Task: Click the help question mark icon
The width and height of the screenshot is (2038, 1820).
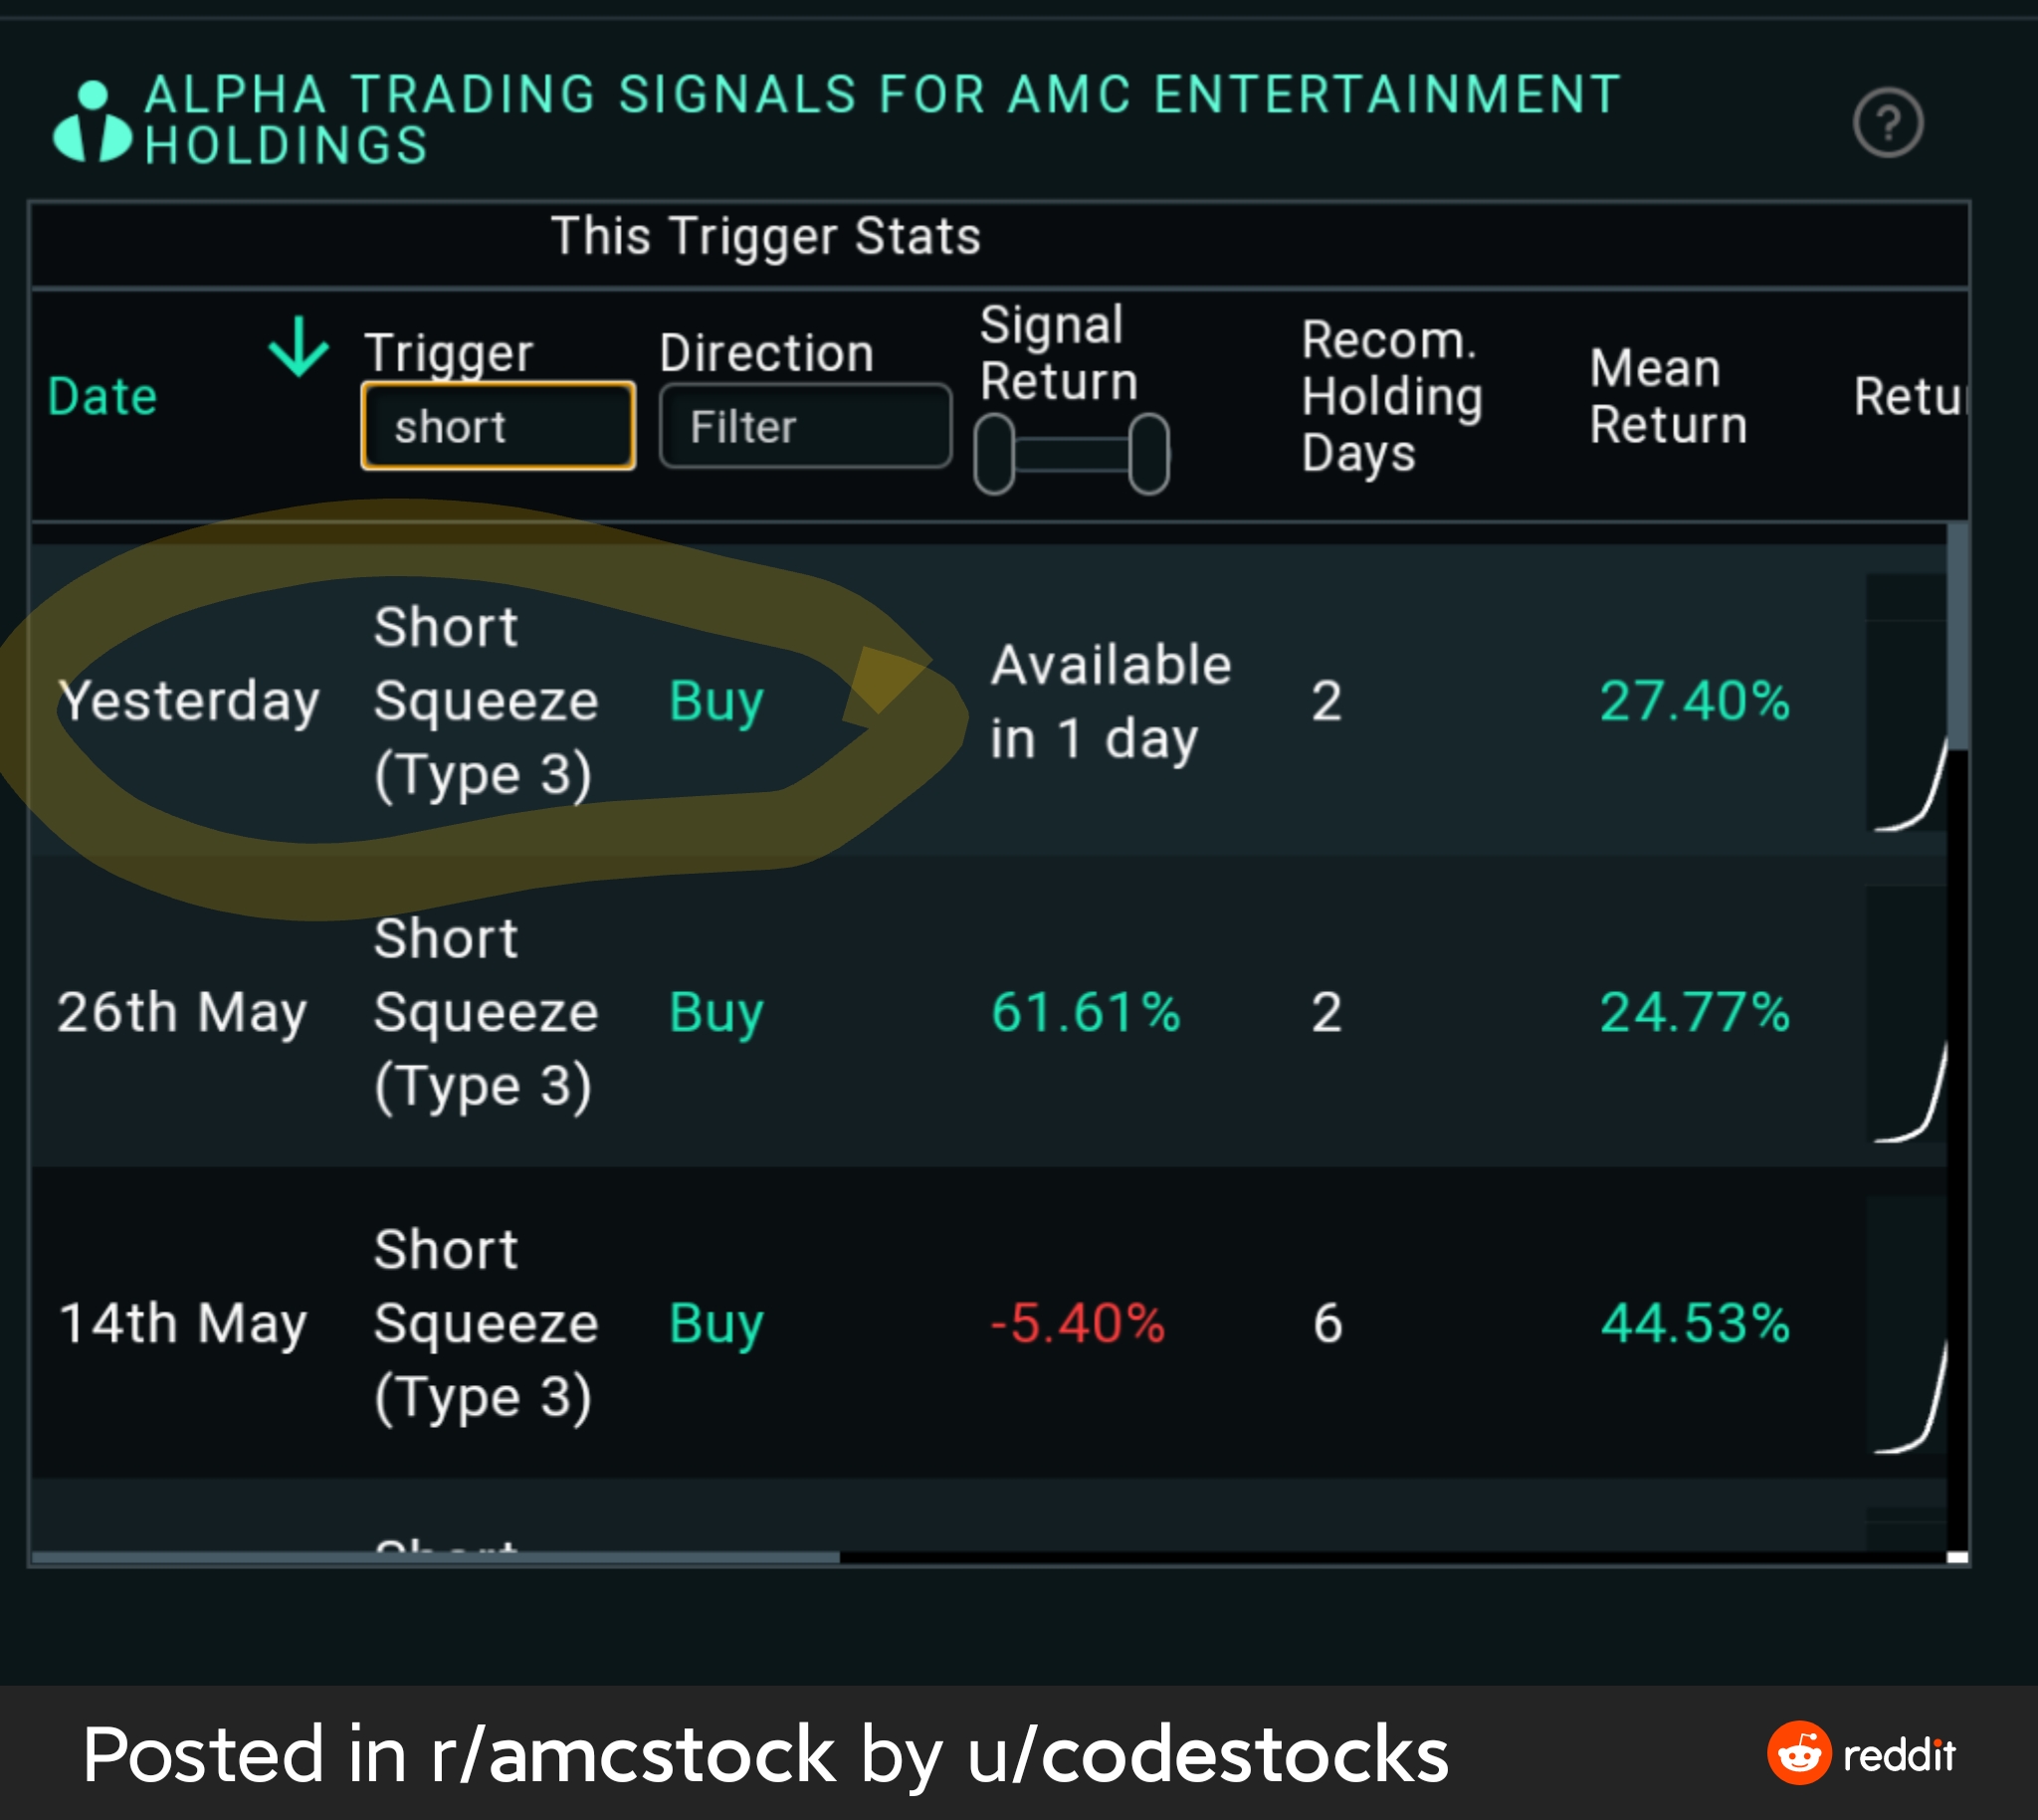Action: [x=1887, y=123]
